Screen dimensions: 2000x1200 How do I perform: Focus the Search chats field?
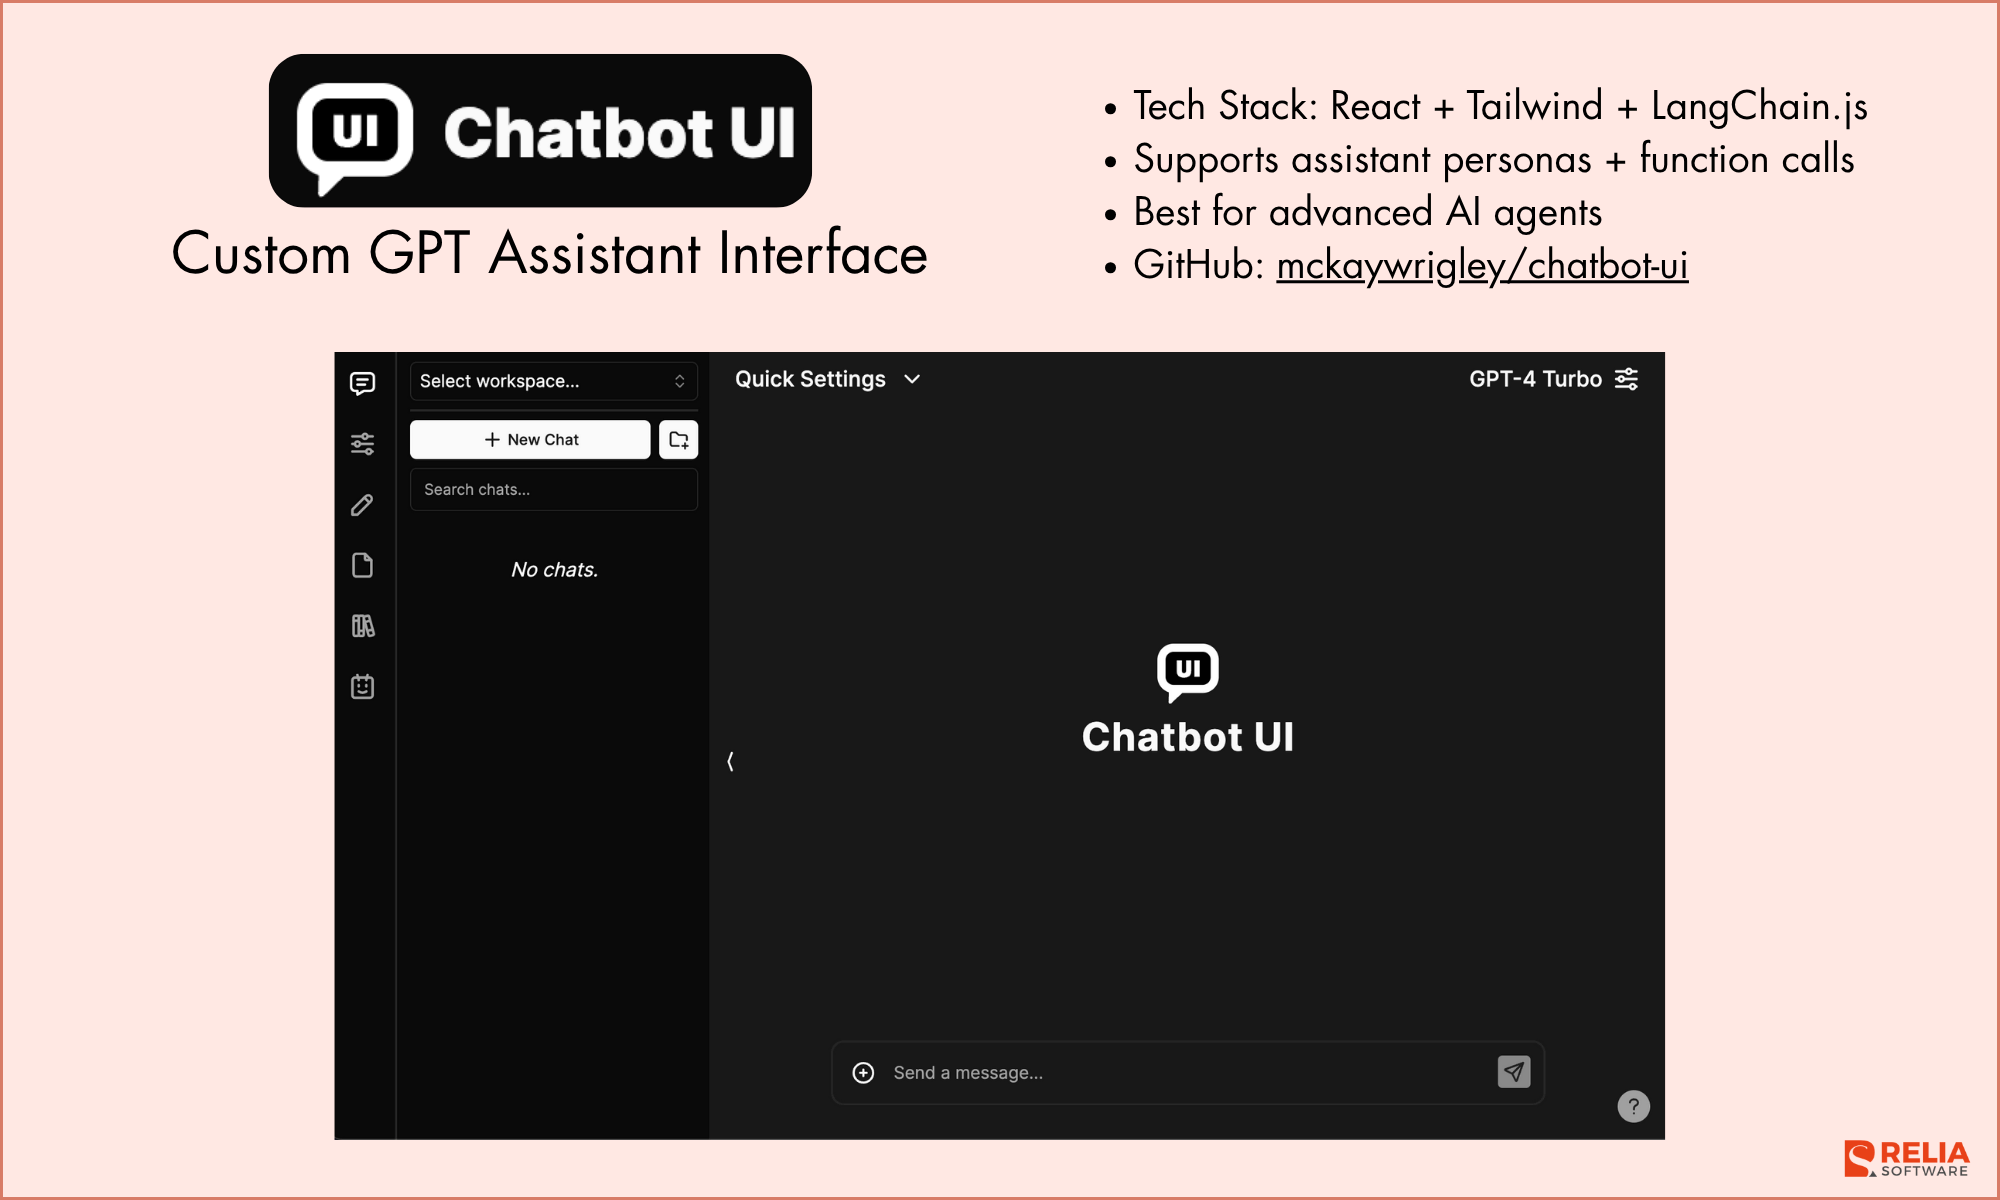[x=554, y=489]
